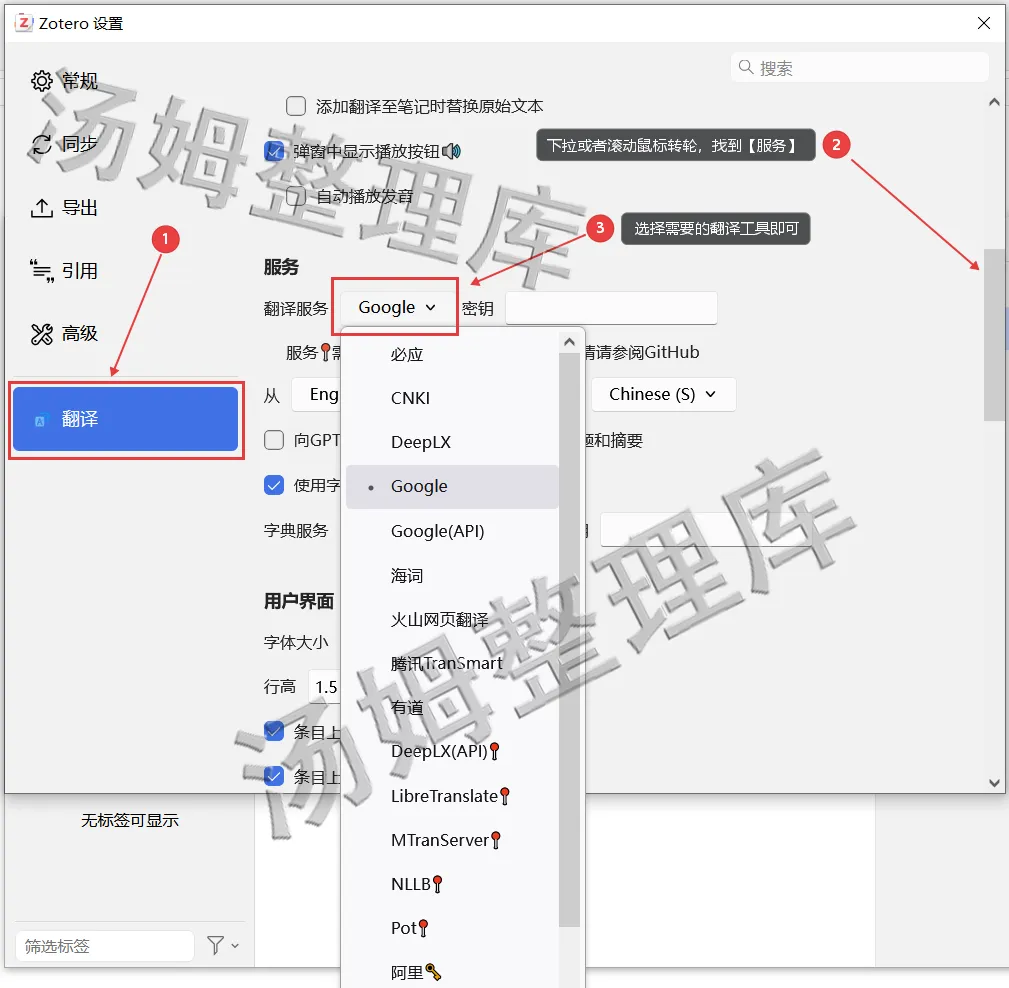Image resolution: width=1009 pixels, height=988 pixels.
Task: Choose DeepLX from the service list
Action: [452, 442]
